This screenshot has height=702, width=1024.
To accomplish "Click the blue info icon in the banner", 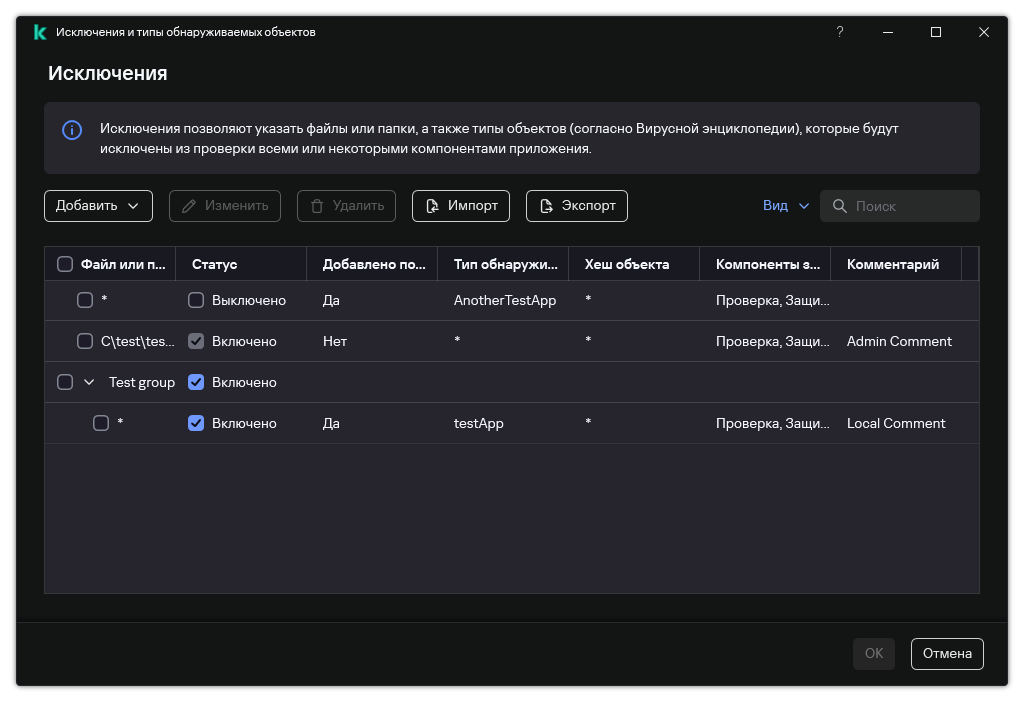I will (x=72, y=130).
